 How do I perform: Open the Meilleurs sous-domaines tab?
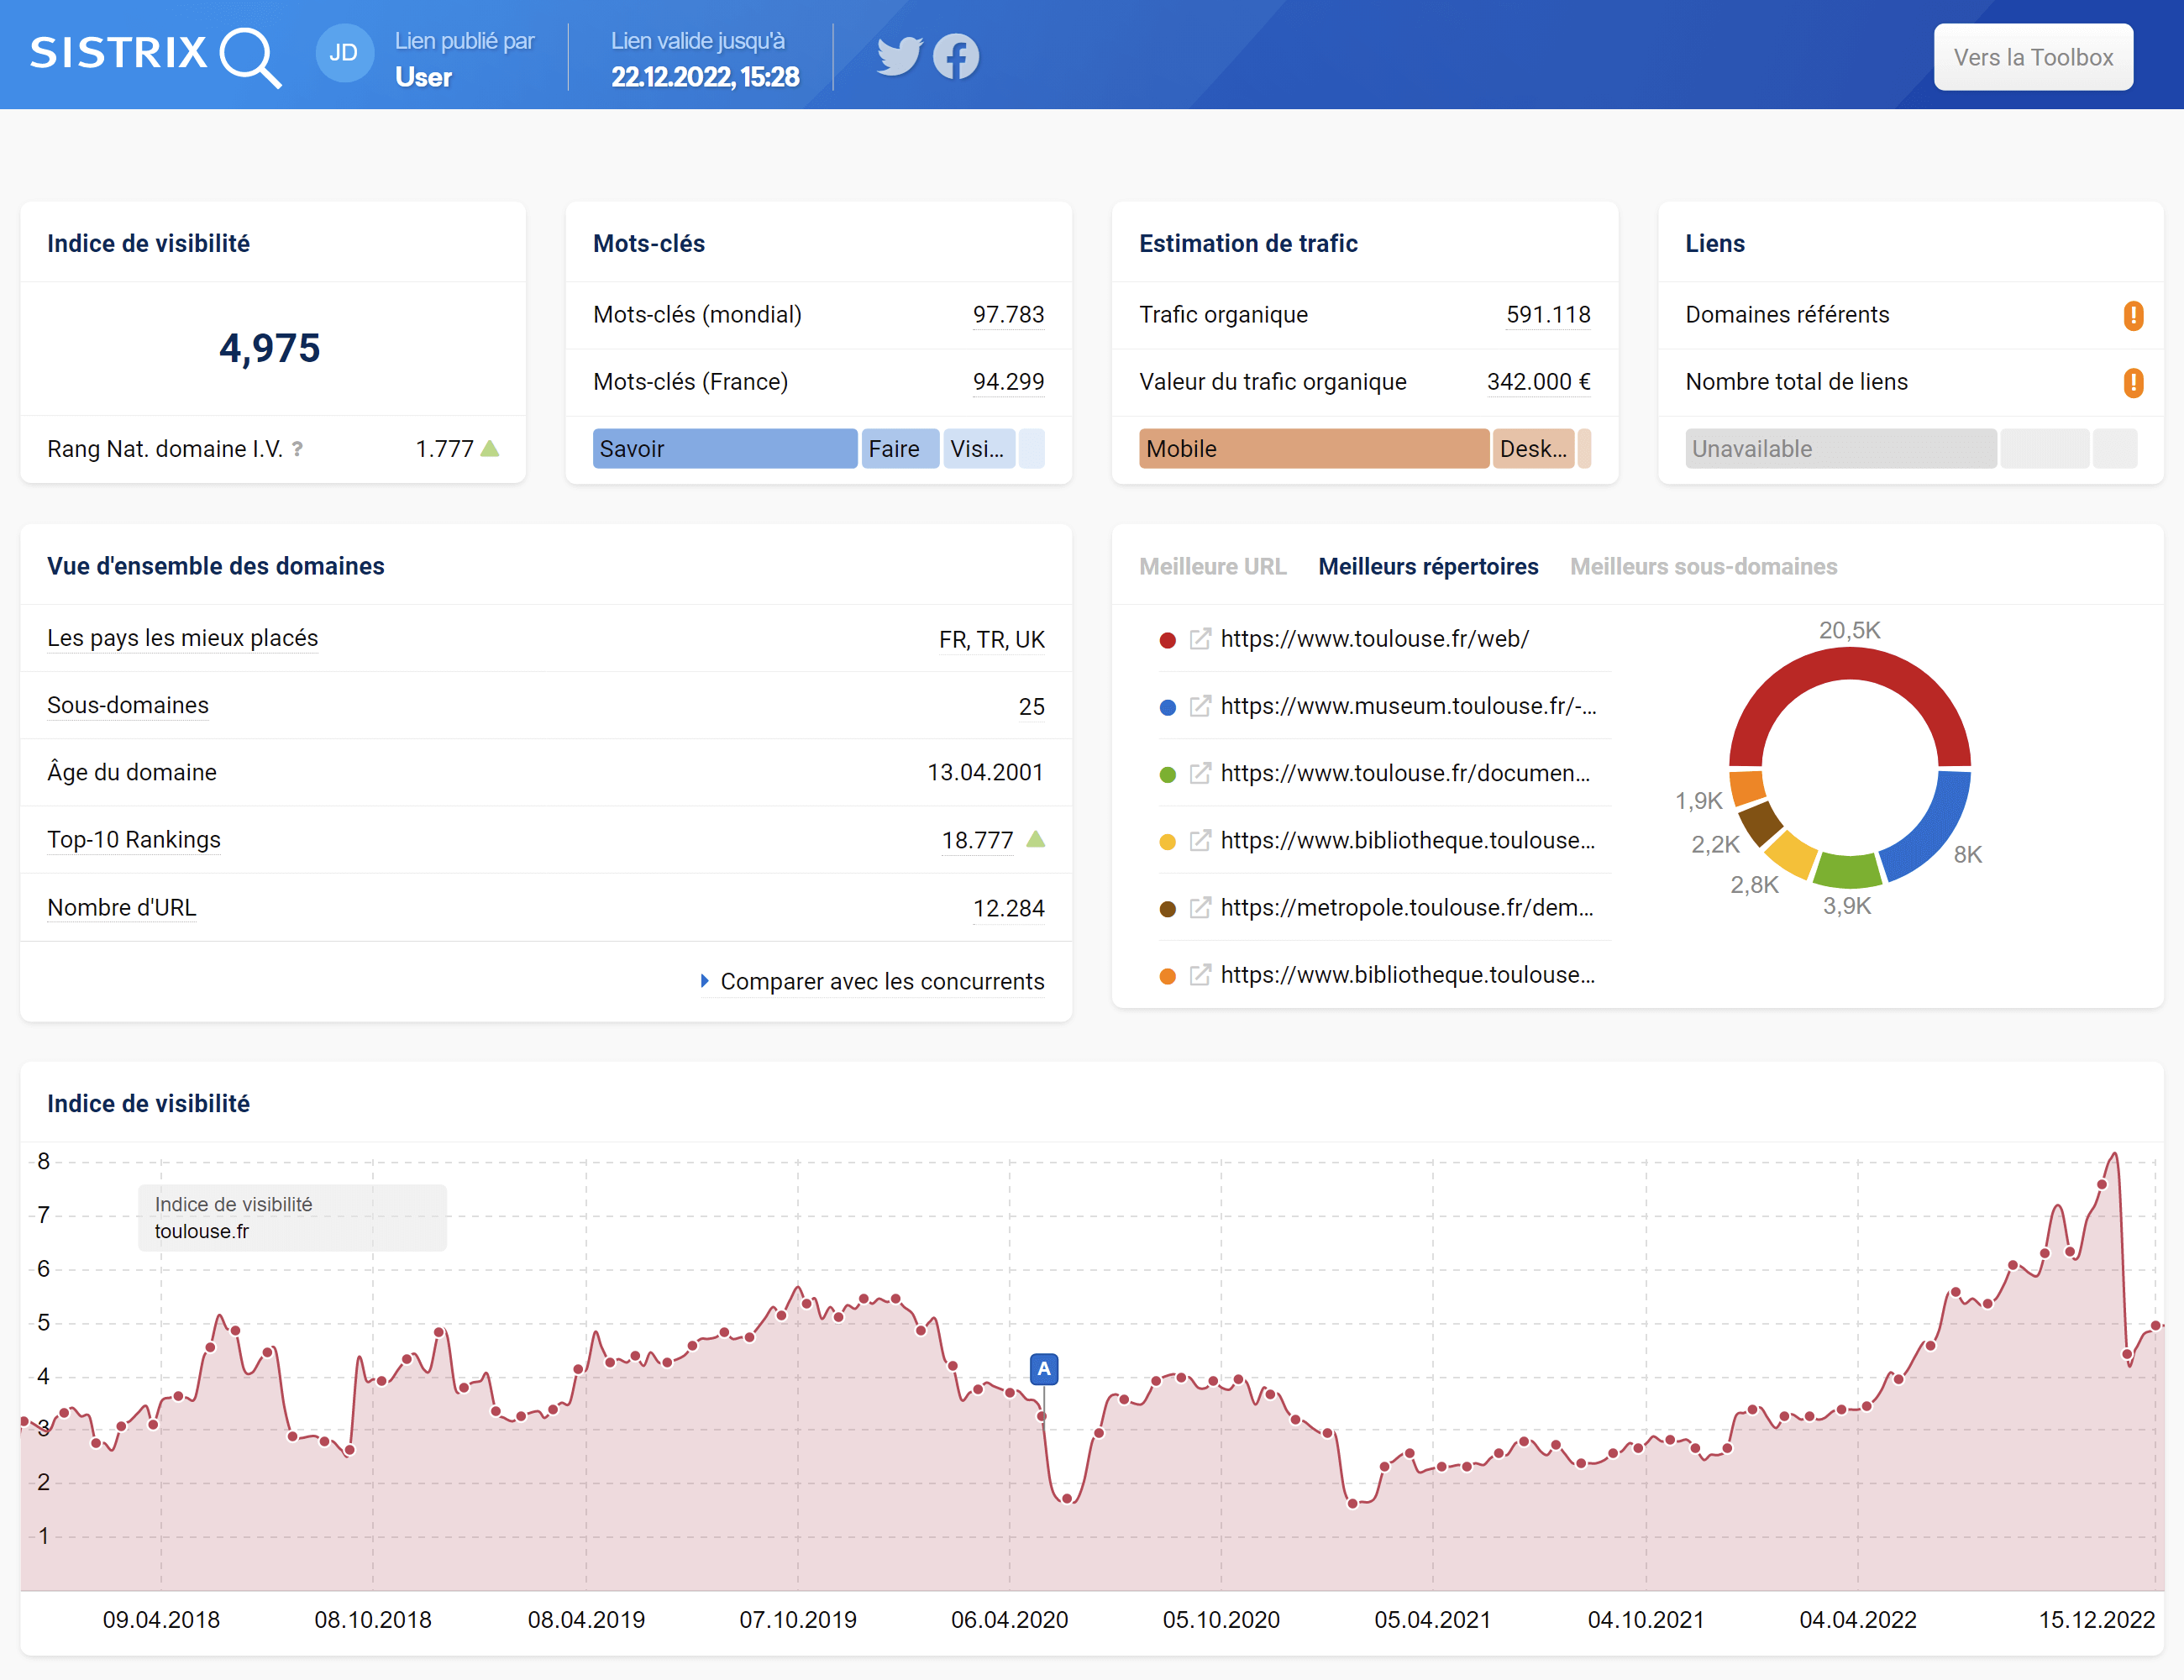pyautogui.click(x=1703, y=566)
